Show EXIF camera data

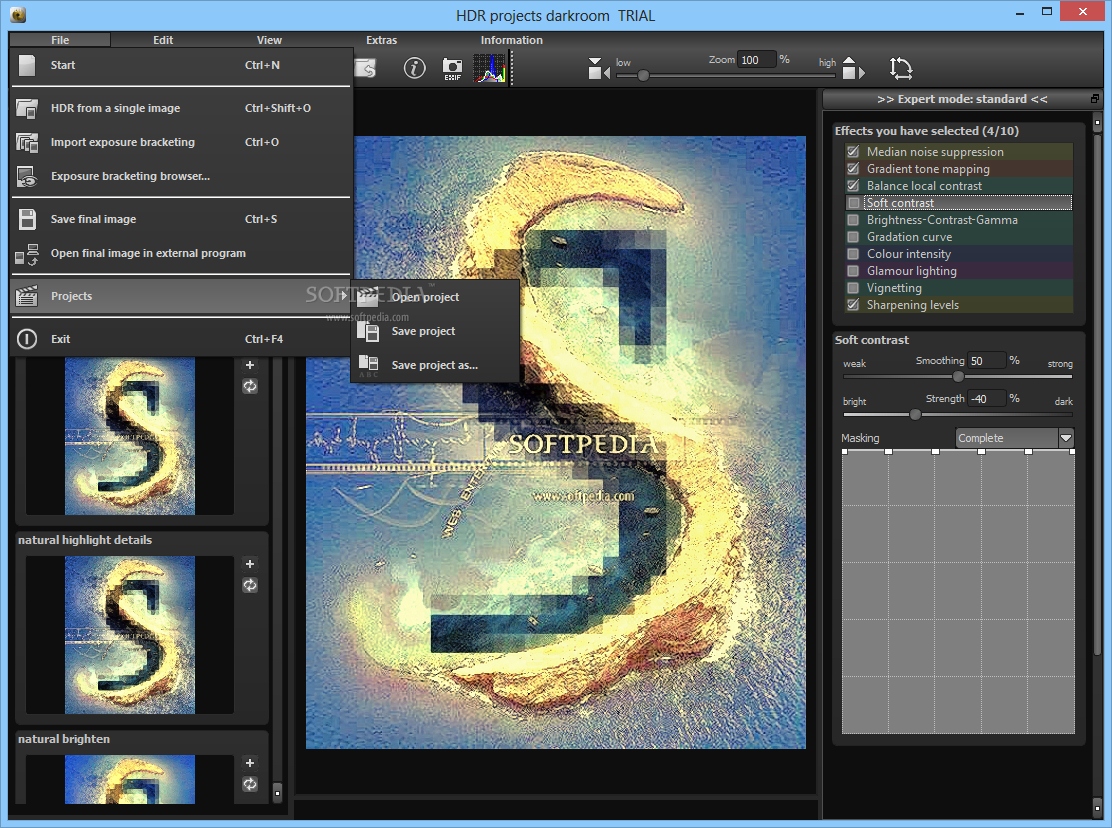tap(452, 69)
